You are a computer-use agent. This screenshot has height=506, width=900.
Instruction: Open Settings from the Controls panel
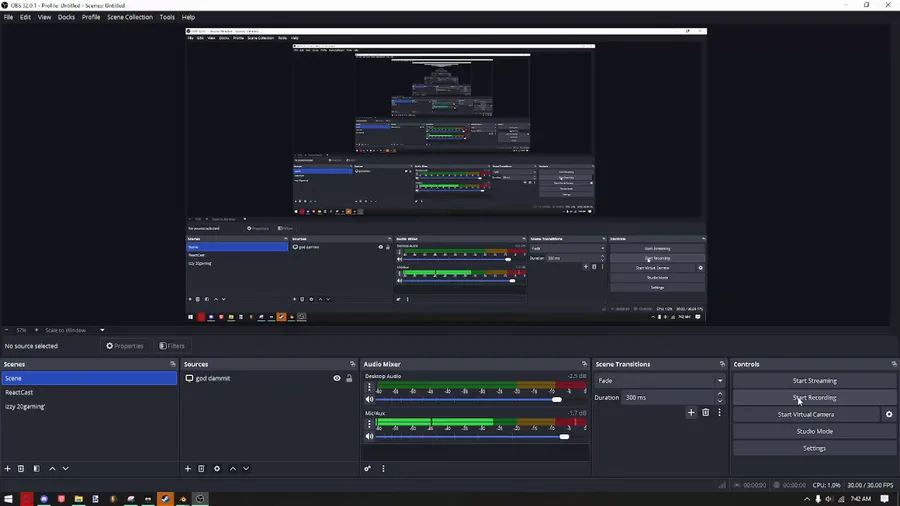point(814,448)
